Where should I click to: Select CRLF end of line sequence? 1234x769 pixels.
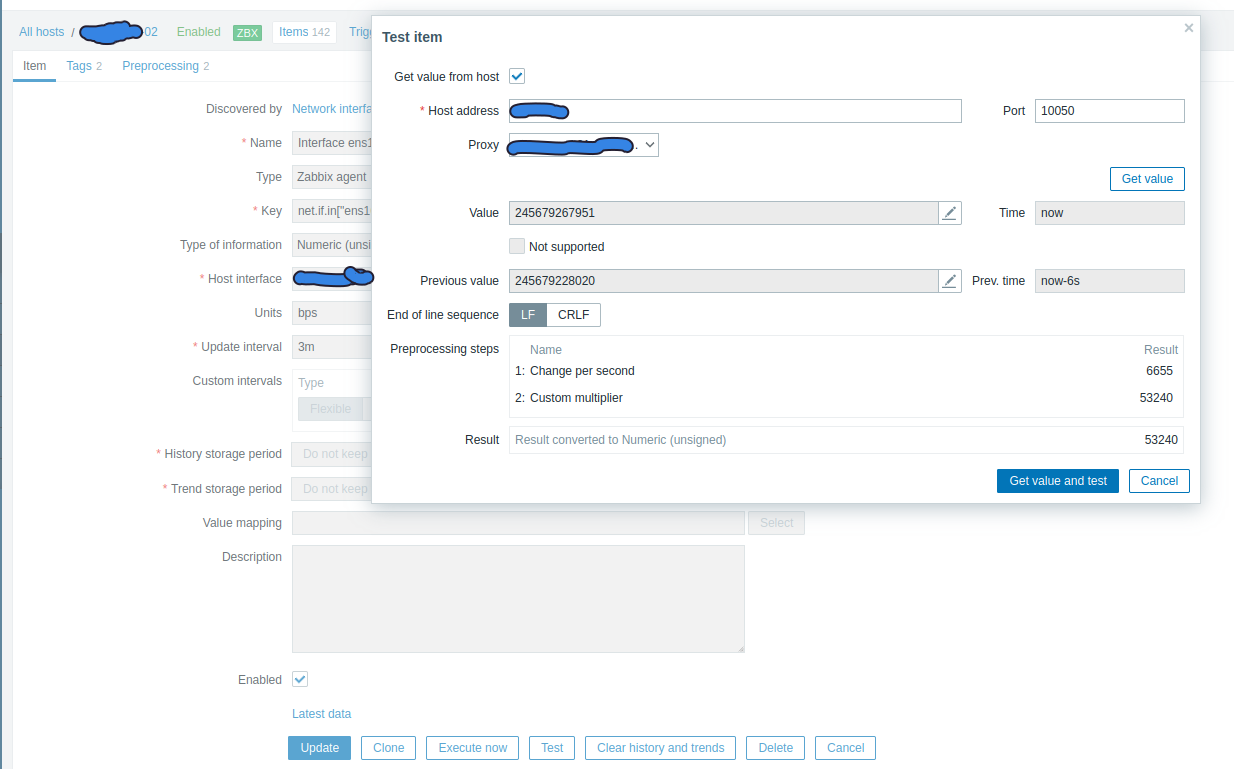(x=573, y=315)
